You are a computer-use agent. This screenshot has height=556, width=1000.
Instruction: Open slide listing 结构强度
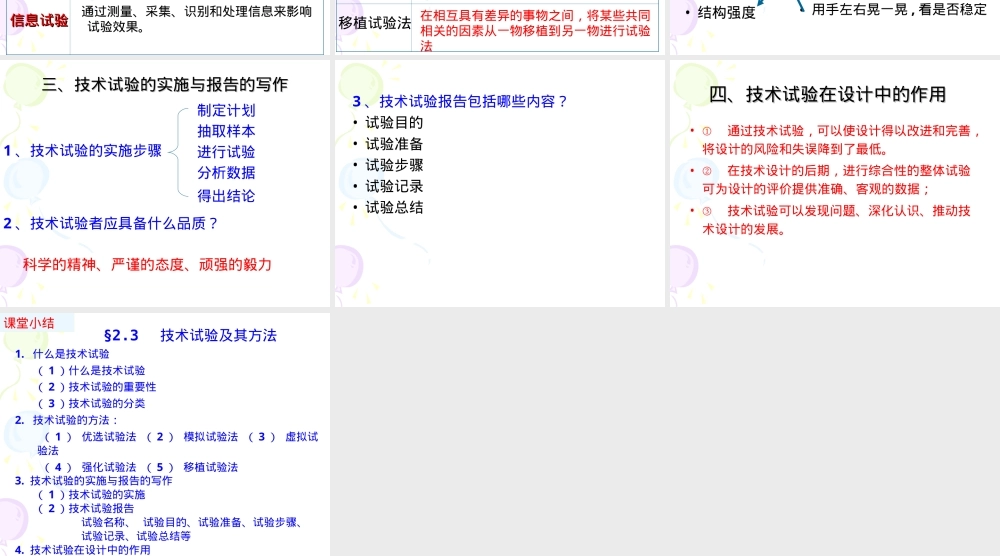coord(835,27)
